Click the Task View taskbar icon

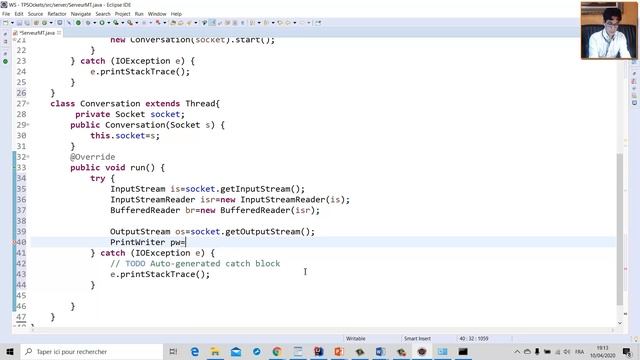pyautogui.click(x=173, y=351)
